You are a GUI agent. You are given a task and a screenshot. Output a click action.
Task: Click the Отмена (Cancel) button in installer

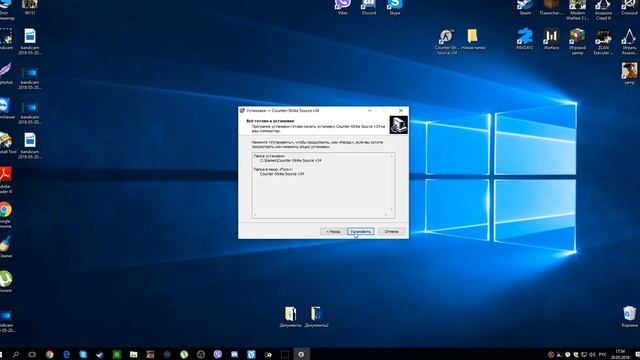tap(391, 231)
